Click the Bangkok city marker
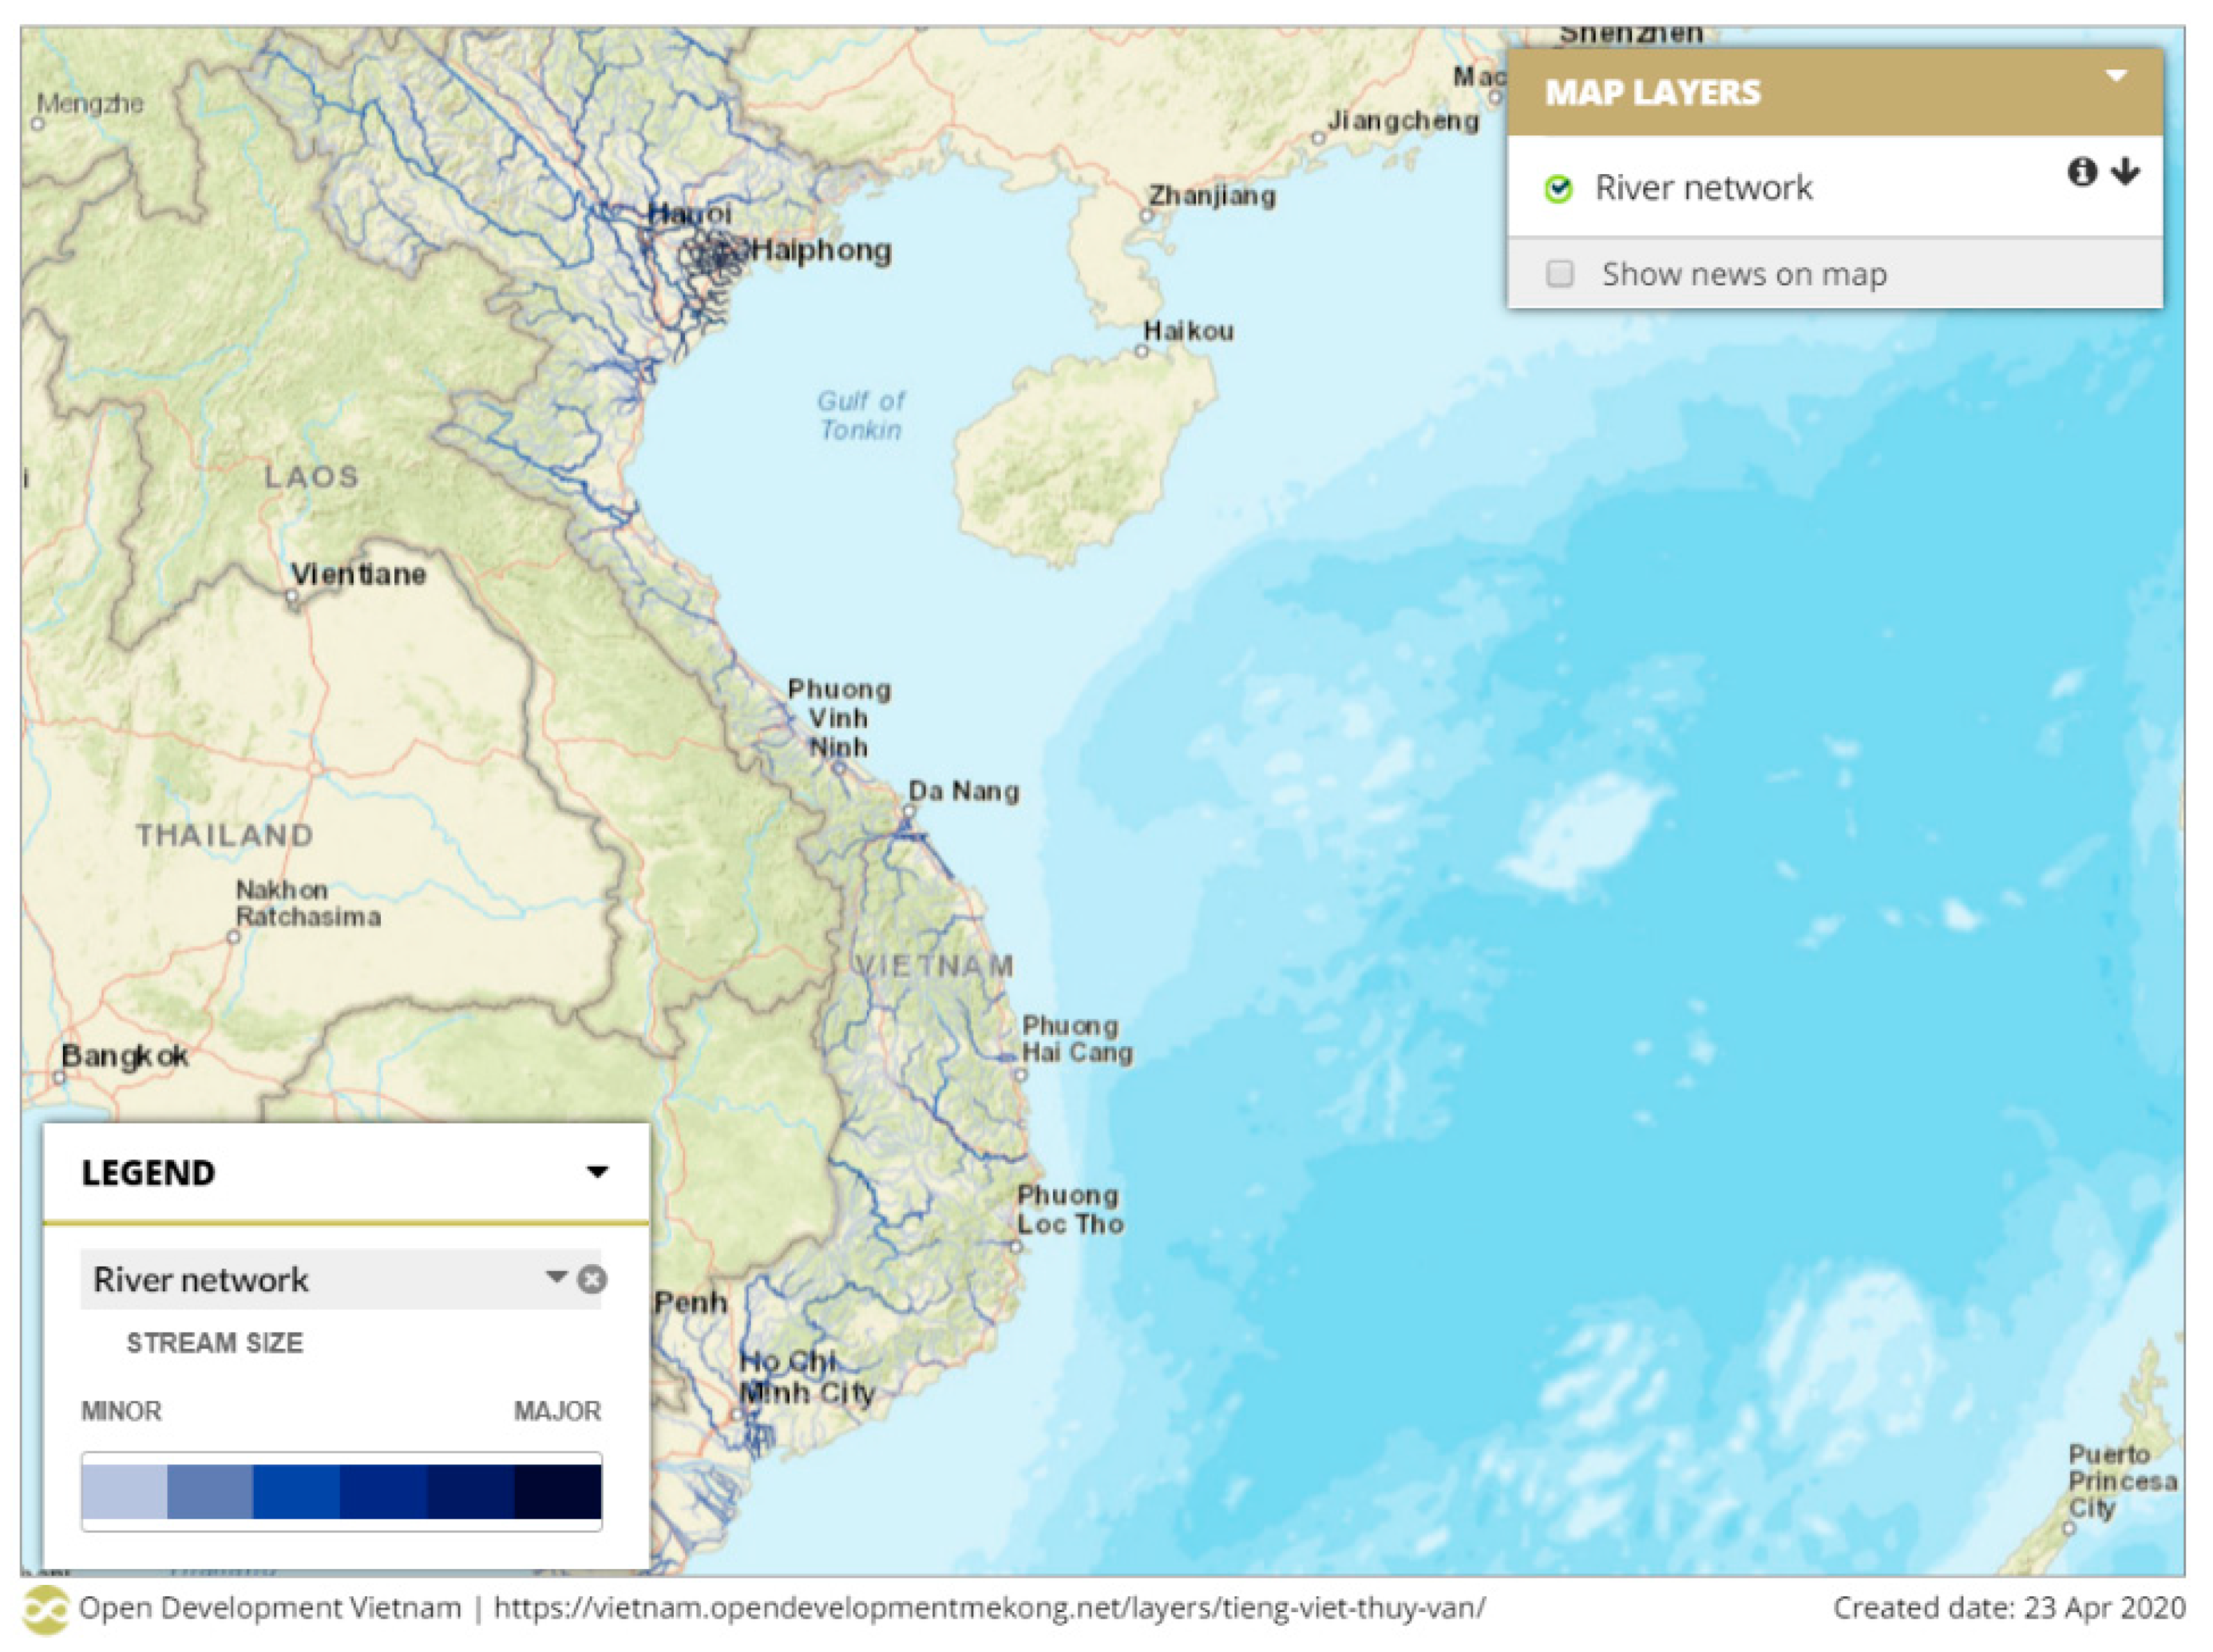This screenshot has width=2213, height=1652. pos(60,1077)
